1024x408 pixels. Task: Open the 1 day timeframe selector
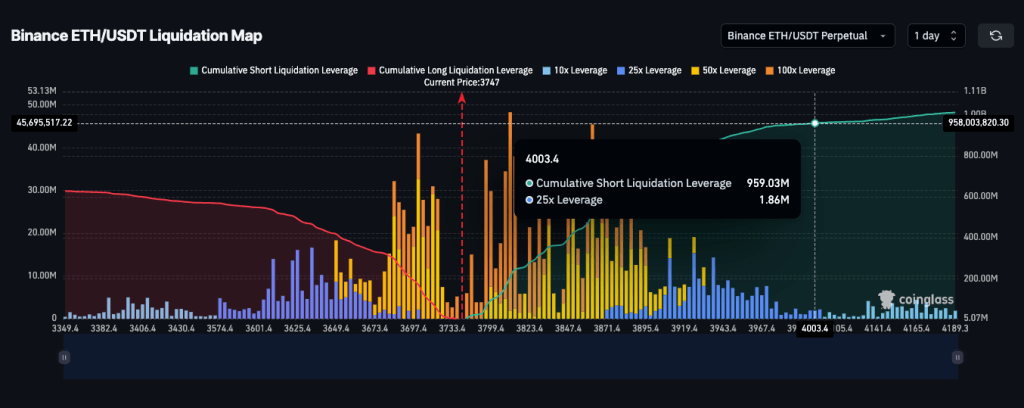click(x=936, y=36)
